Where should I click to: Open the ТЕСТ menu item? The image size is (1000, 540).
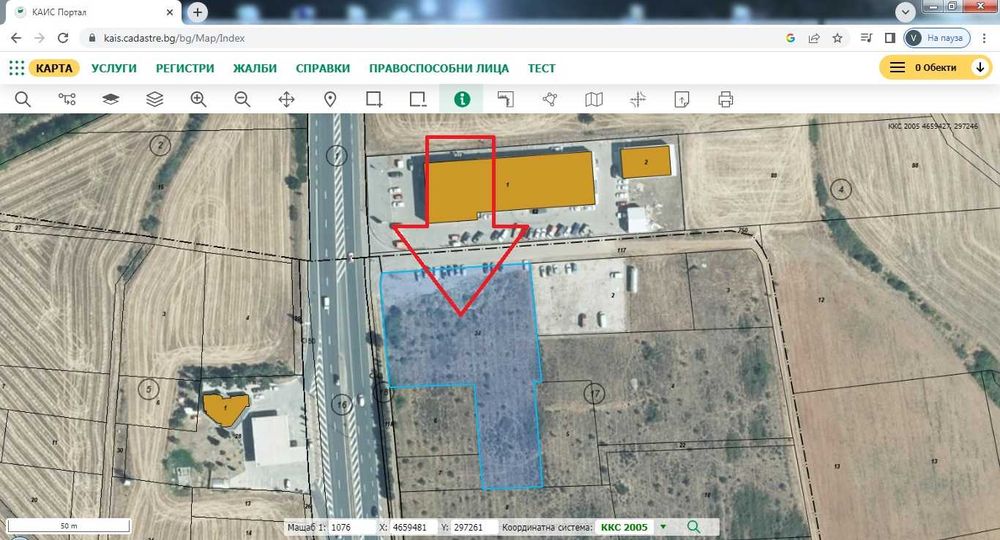(541, 68)
